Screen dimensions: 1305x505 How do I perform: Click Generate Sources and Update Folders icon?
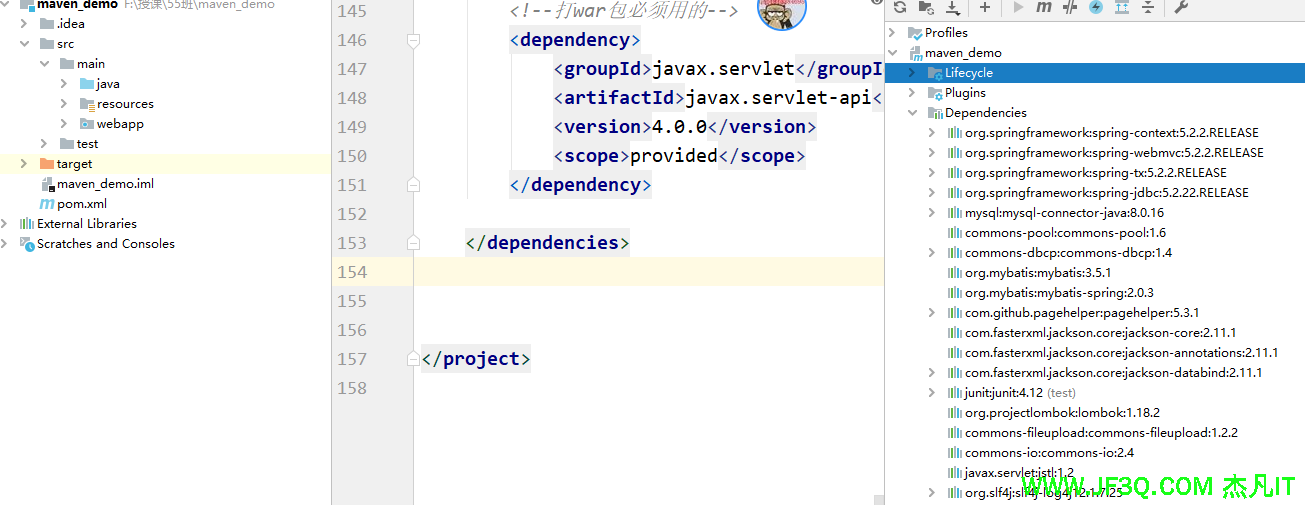click(x=926, y=8)
